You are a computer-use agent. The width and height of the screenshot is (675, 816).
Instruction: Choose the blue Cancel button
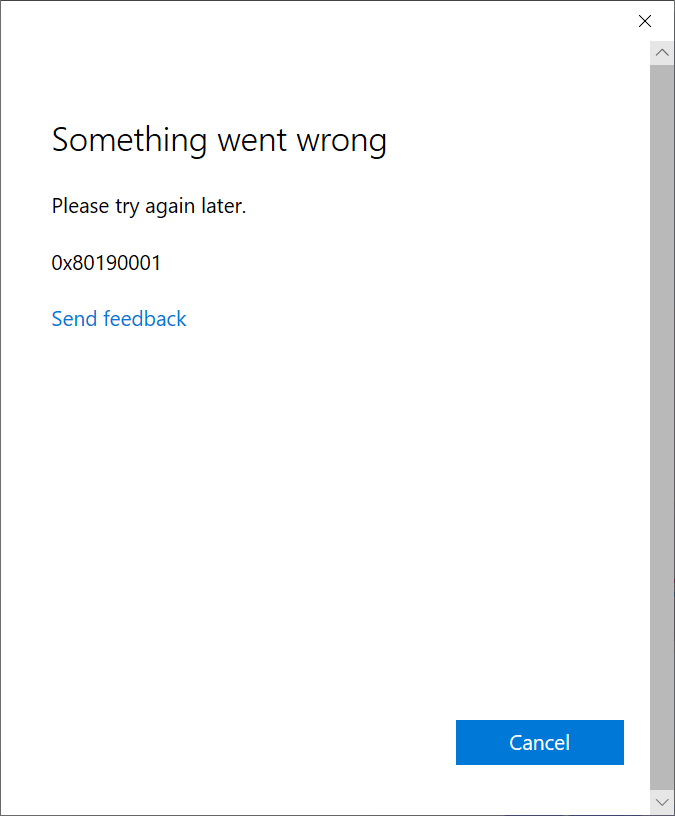point(540,742)
